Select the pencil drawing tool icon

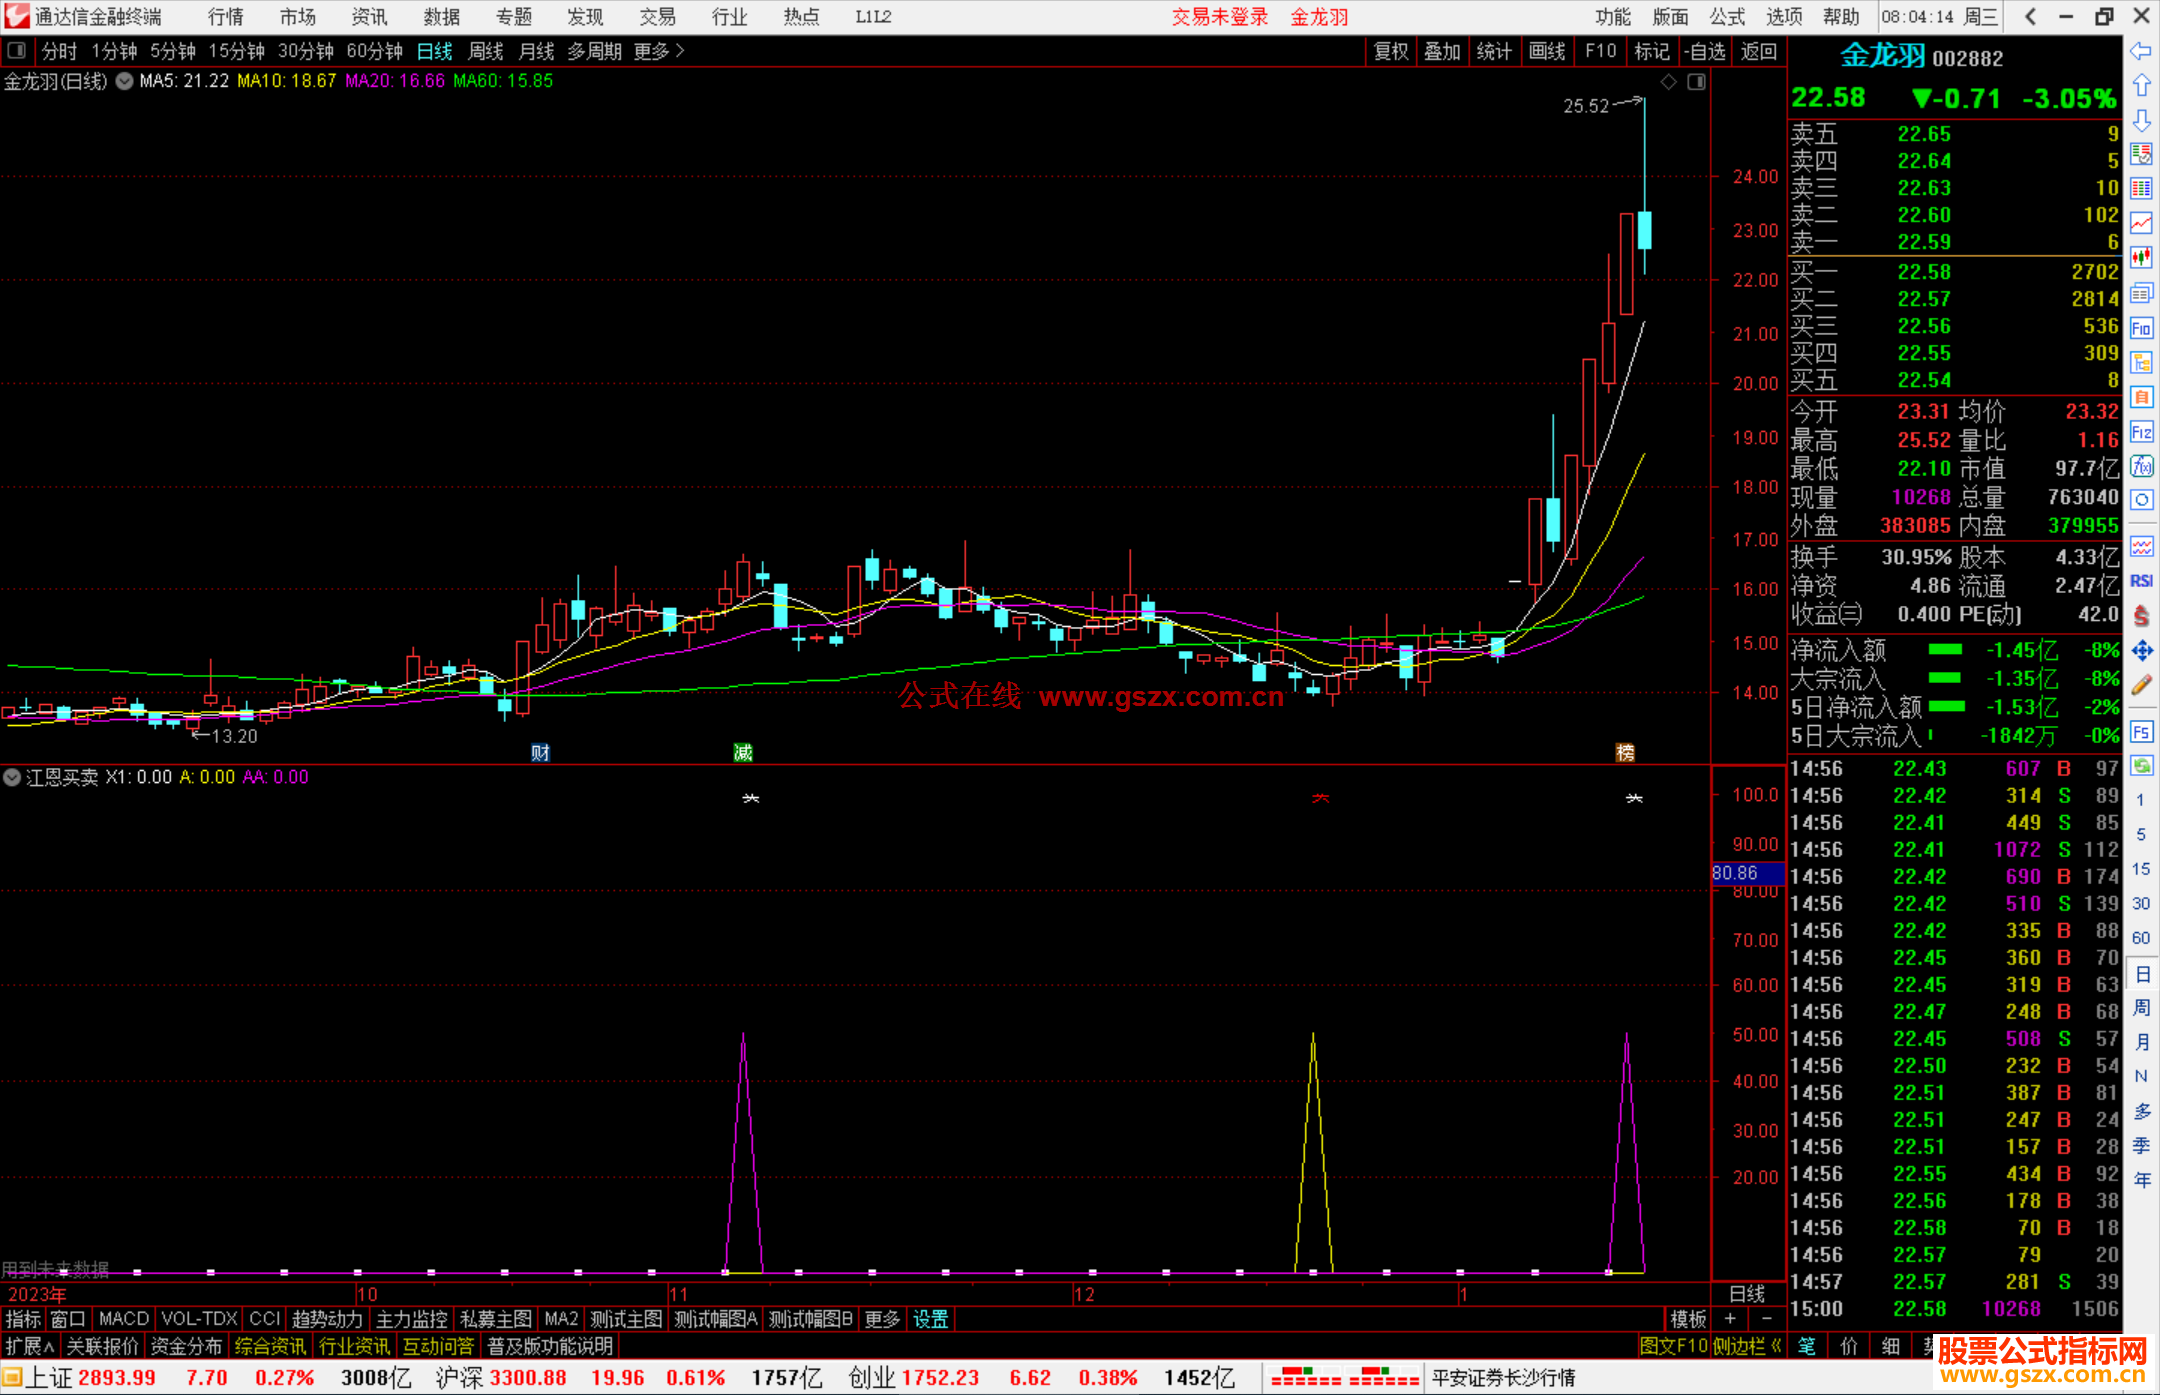coord(2141,686)
